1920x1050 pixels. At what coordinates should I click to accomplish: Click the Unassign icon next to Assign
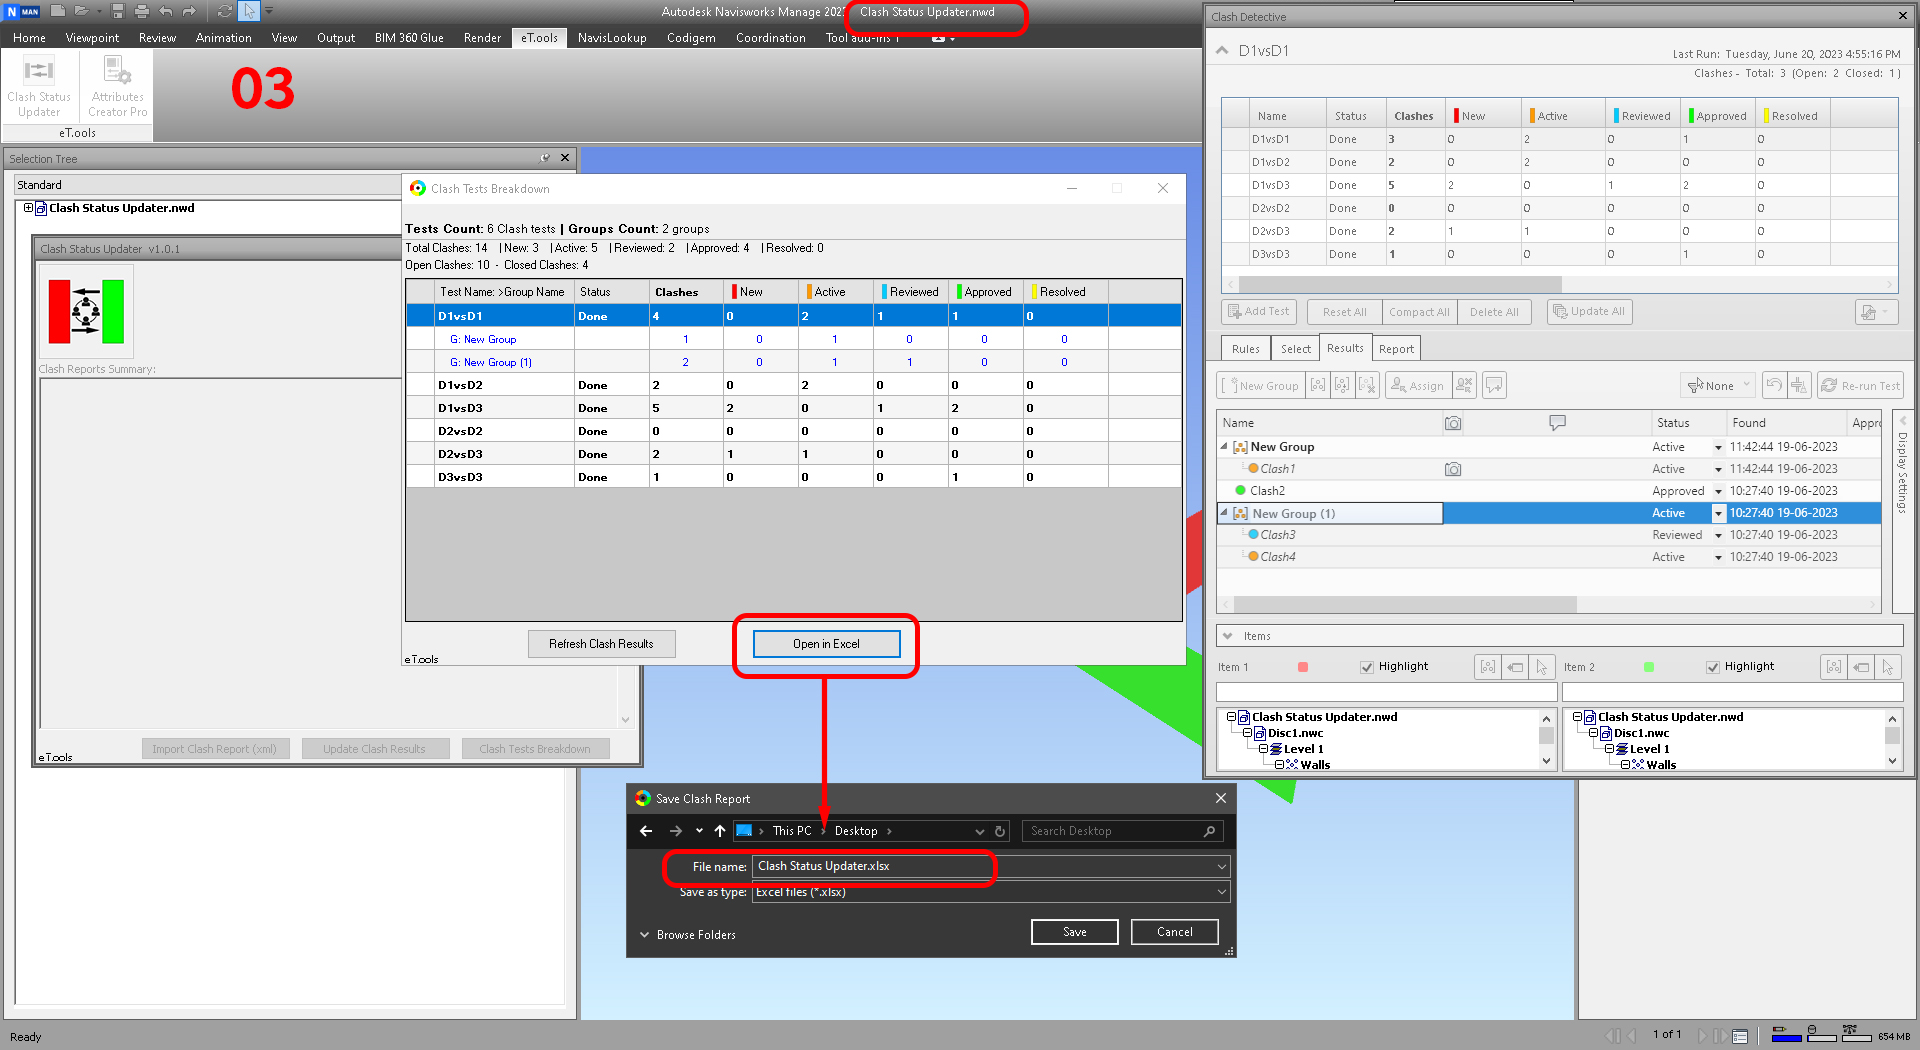click(x=1464, y=386)
